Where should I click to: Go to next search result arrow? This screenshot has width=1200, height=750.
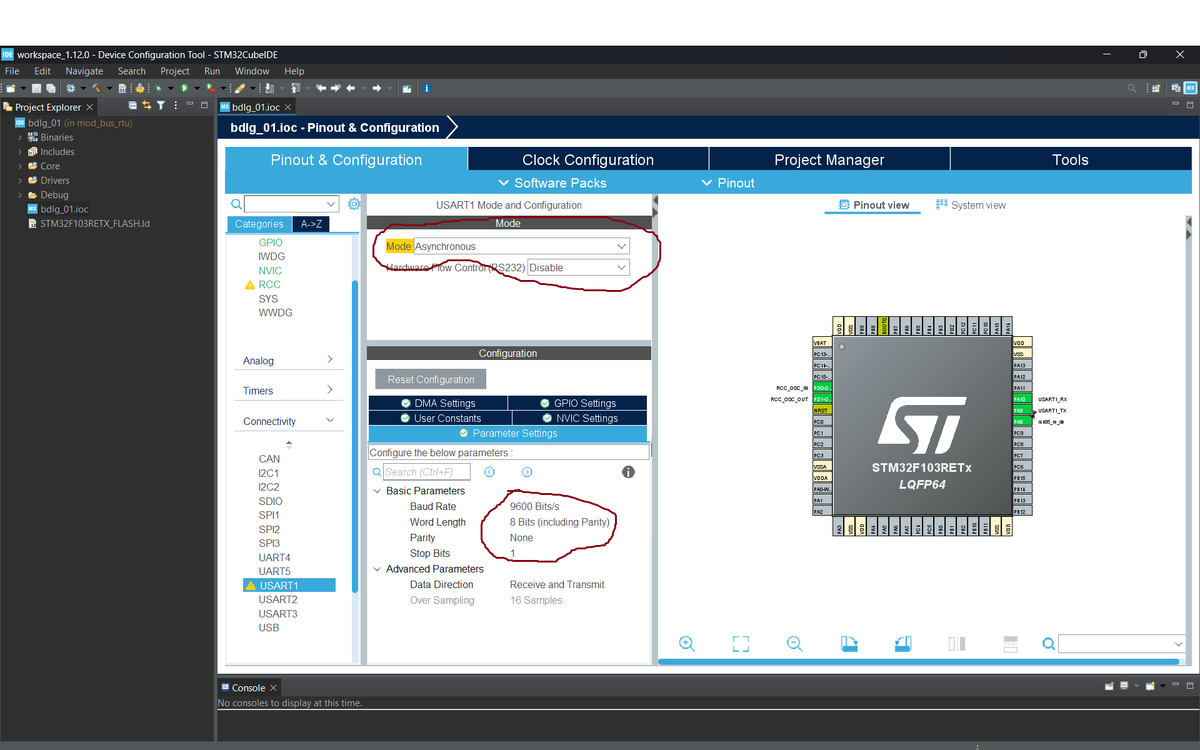click(526, 472)
